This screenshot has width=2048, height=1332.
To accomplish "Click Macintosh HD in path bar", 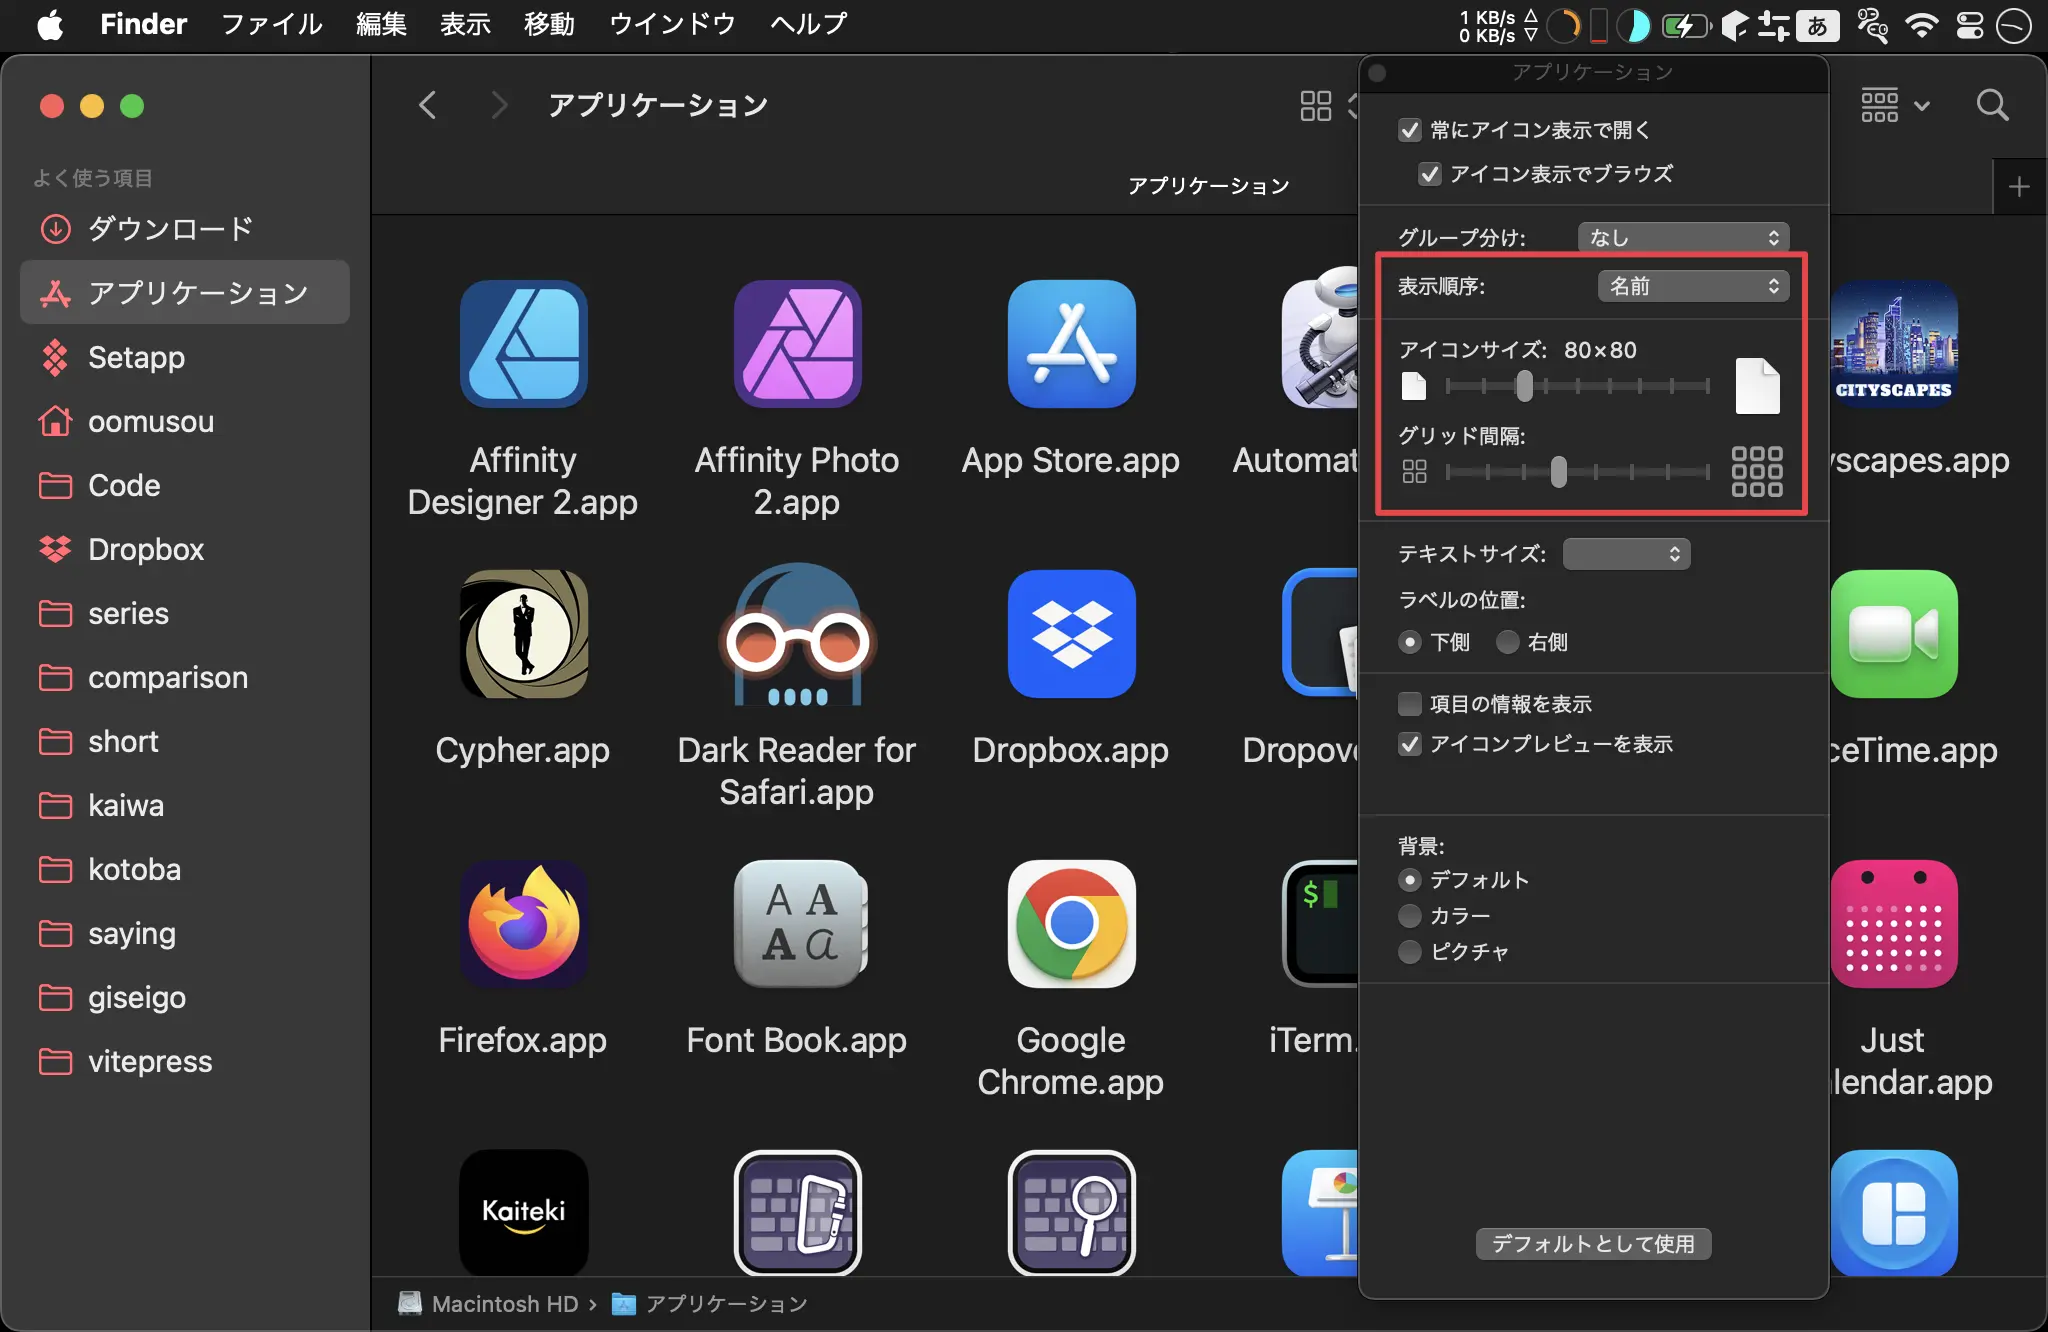I will pyautogui.click(x=489, y=1304).
